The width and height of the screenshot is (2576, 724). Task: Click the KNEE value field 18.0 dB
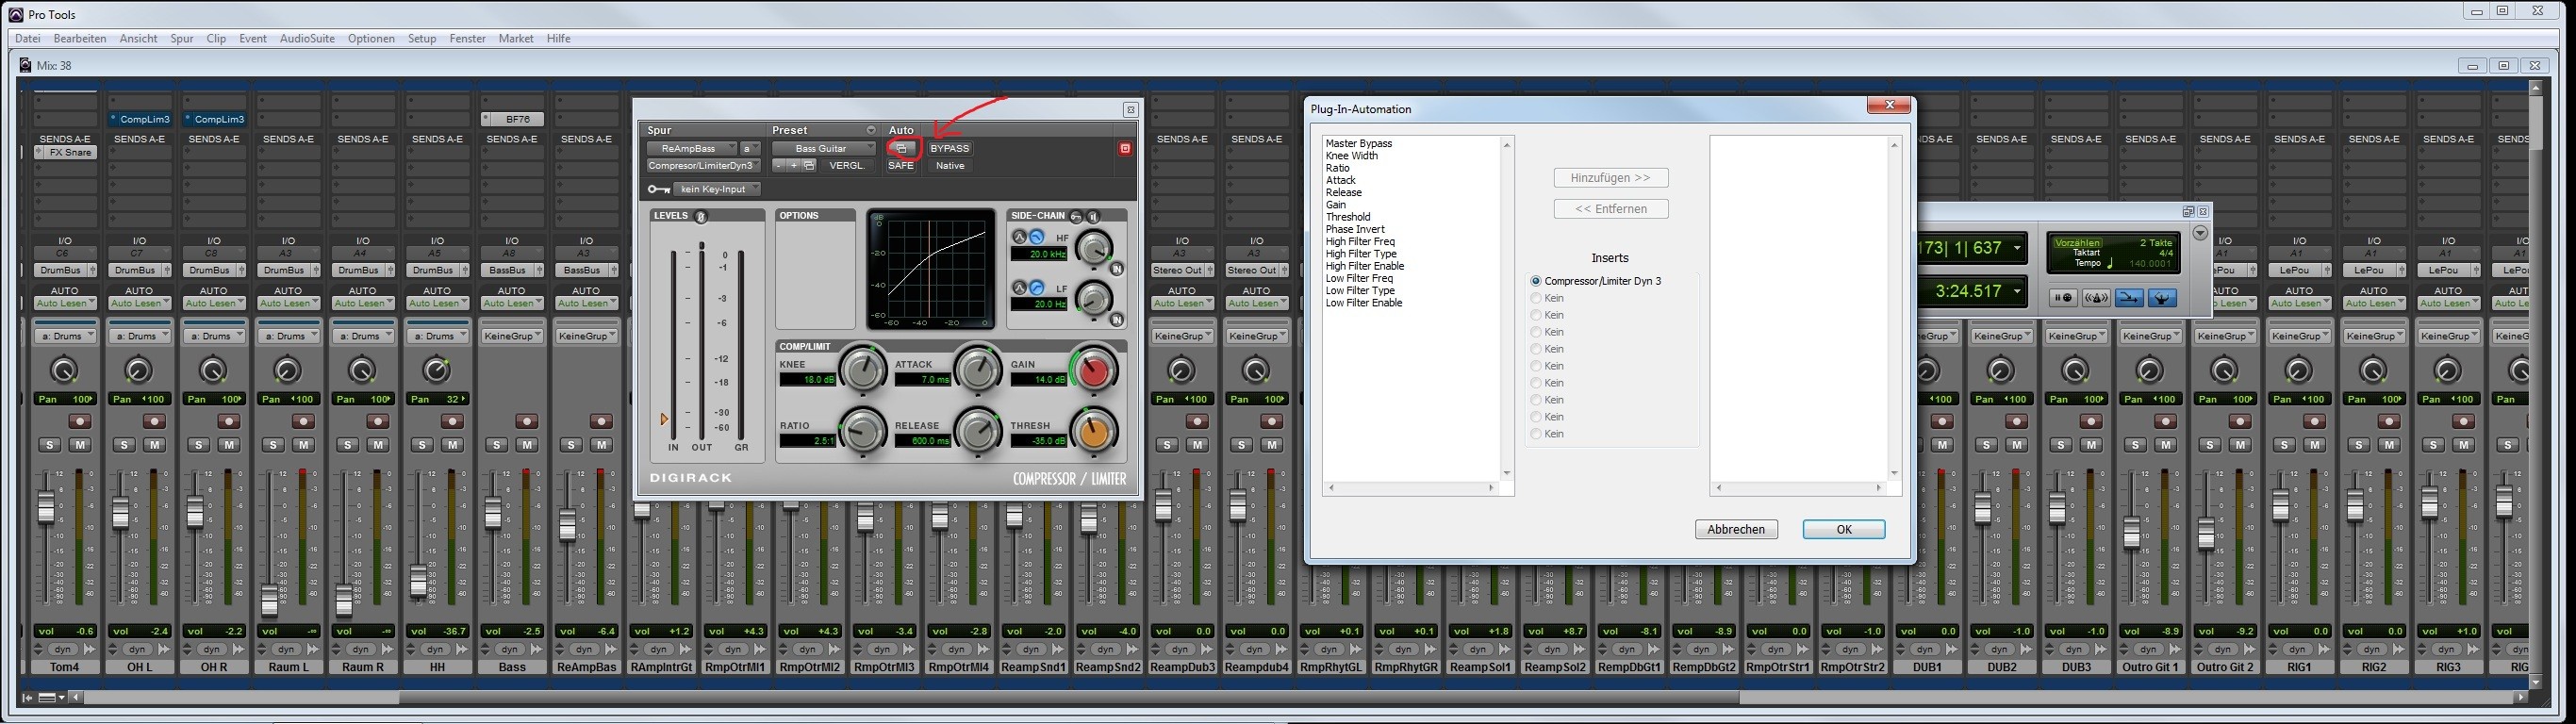tap(806, 380)
